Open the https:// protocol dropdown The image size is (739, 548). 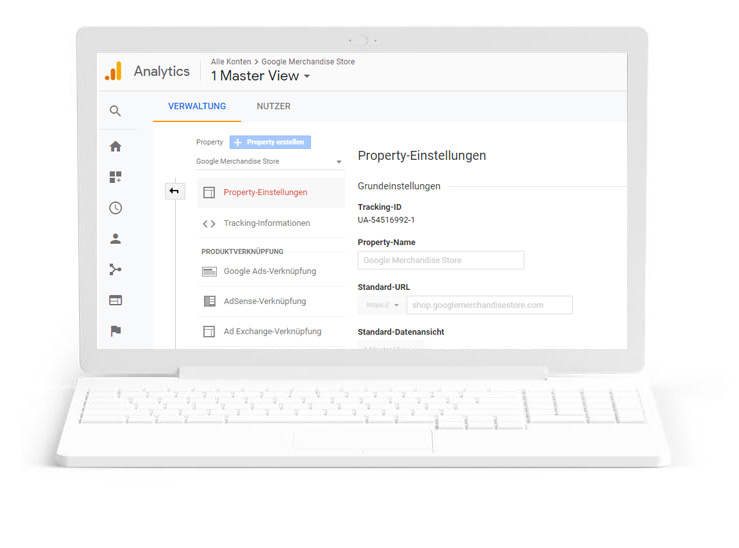coord(382,305)
